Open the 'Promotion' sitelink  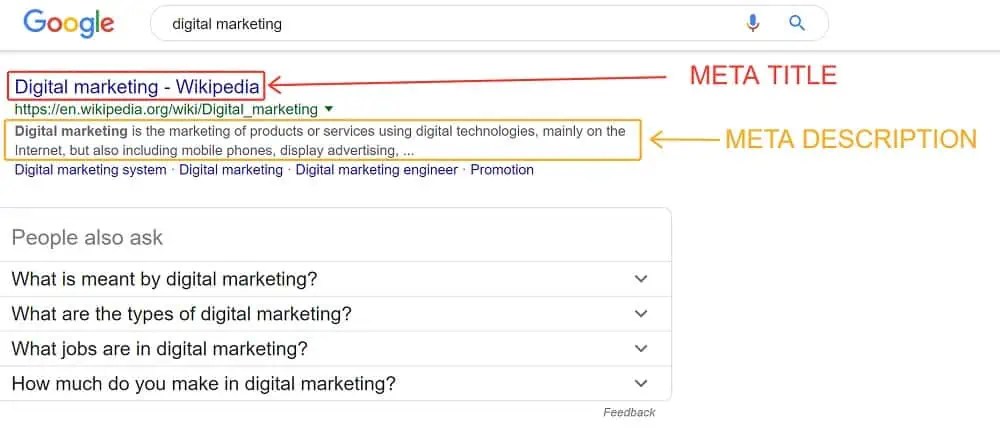tap(502, 170)
